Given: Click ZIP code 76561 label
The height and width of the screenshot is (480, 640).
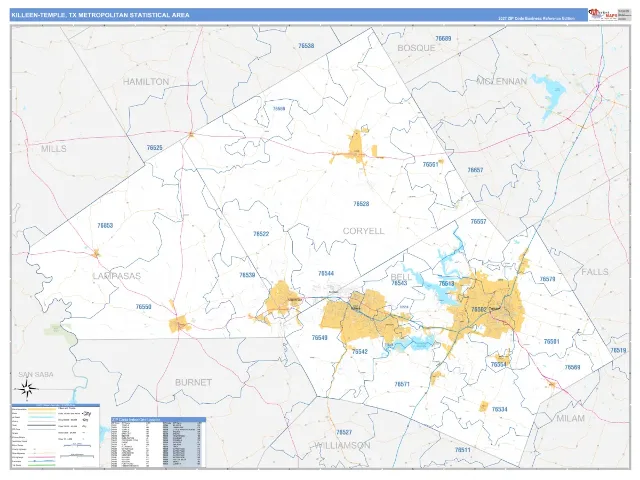Looking at the screenshot, I should [x=431, y=165].
